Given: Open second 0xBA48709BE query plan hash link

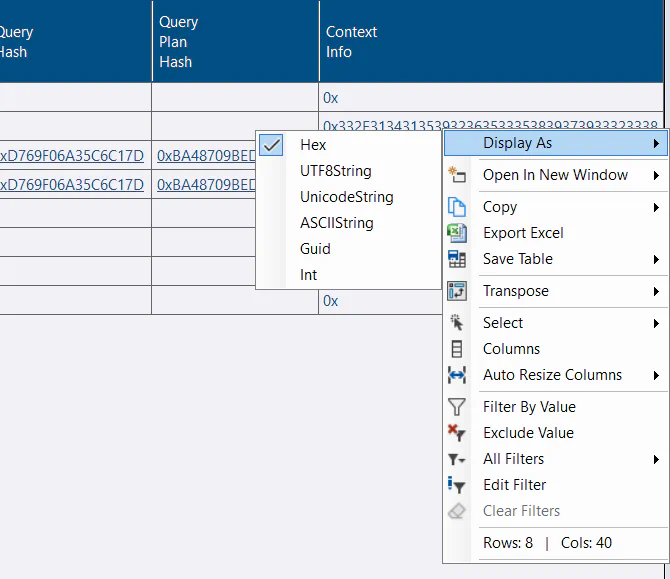Looking at the screenshot, I should (206, 185).
